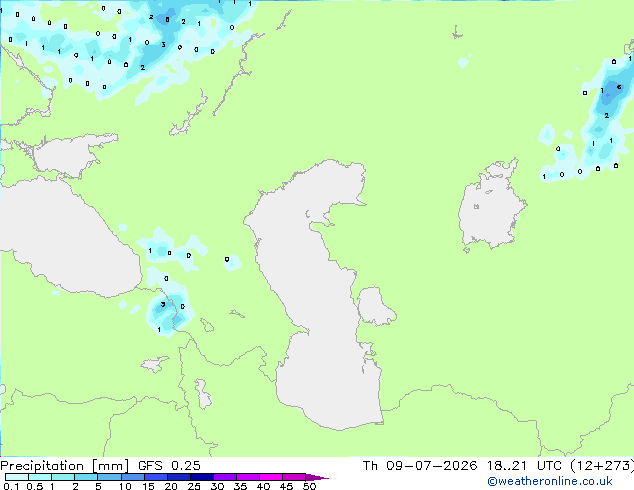Click the "Th 09-07-2026" date text
The image size is (634, 490).
(x=420, y=466)
